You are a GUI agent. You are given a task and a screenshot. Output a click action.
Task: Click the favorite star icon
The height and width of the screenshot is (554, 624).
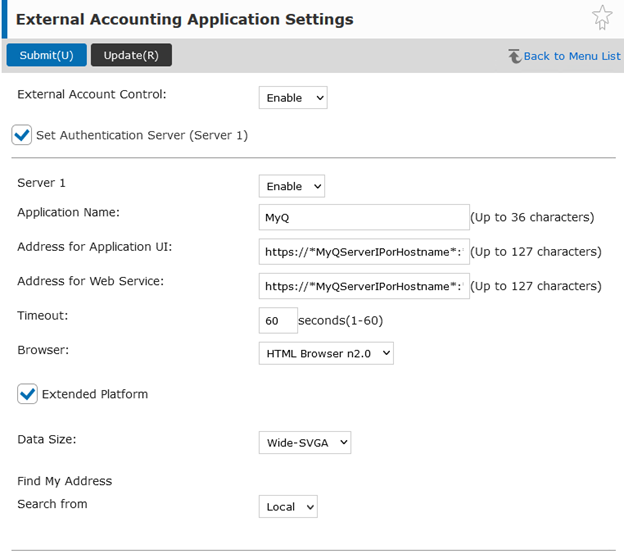click(x=602, y=17)
